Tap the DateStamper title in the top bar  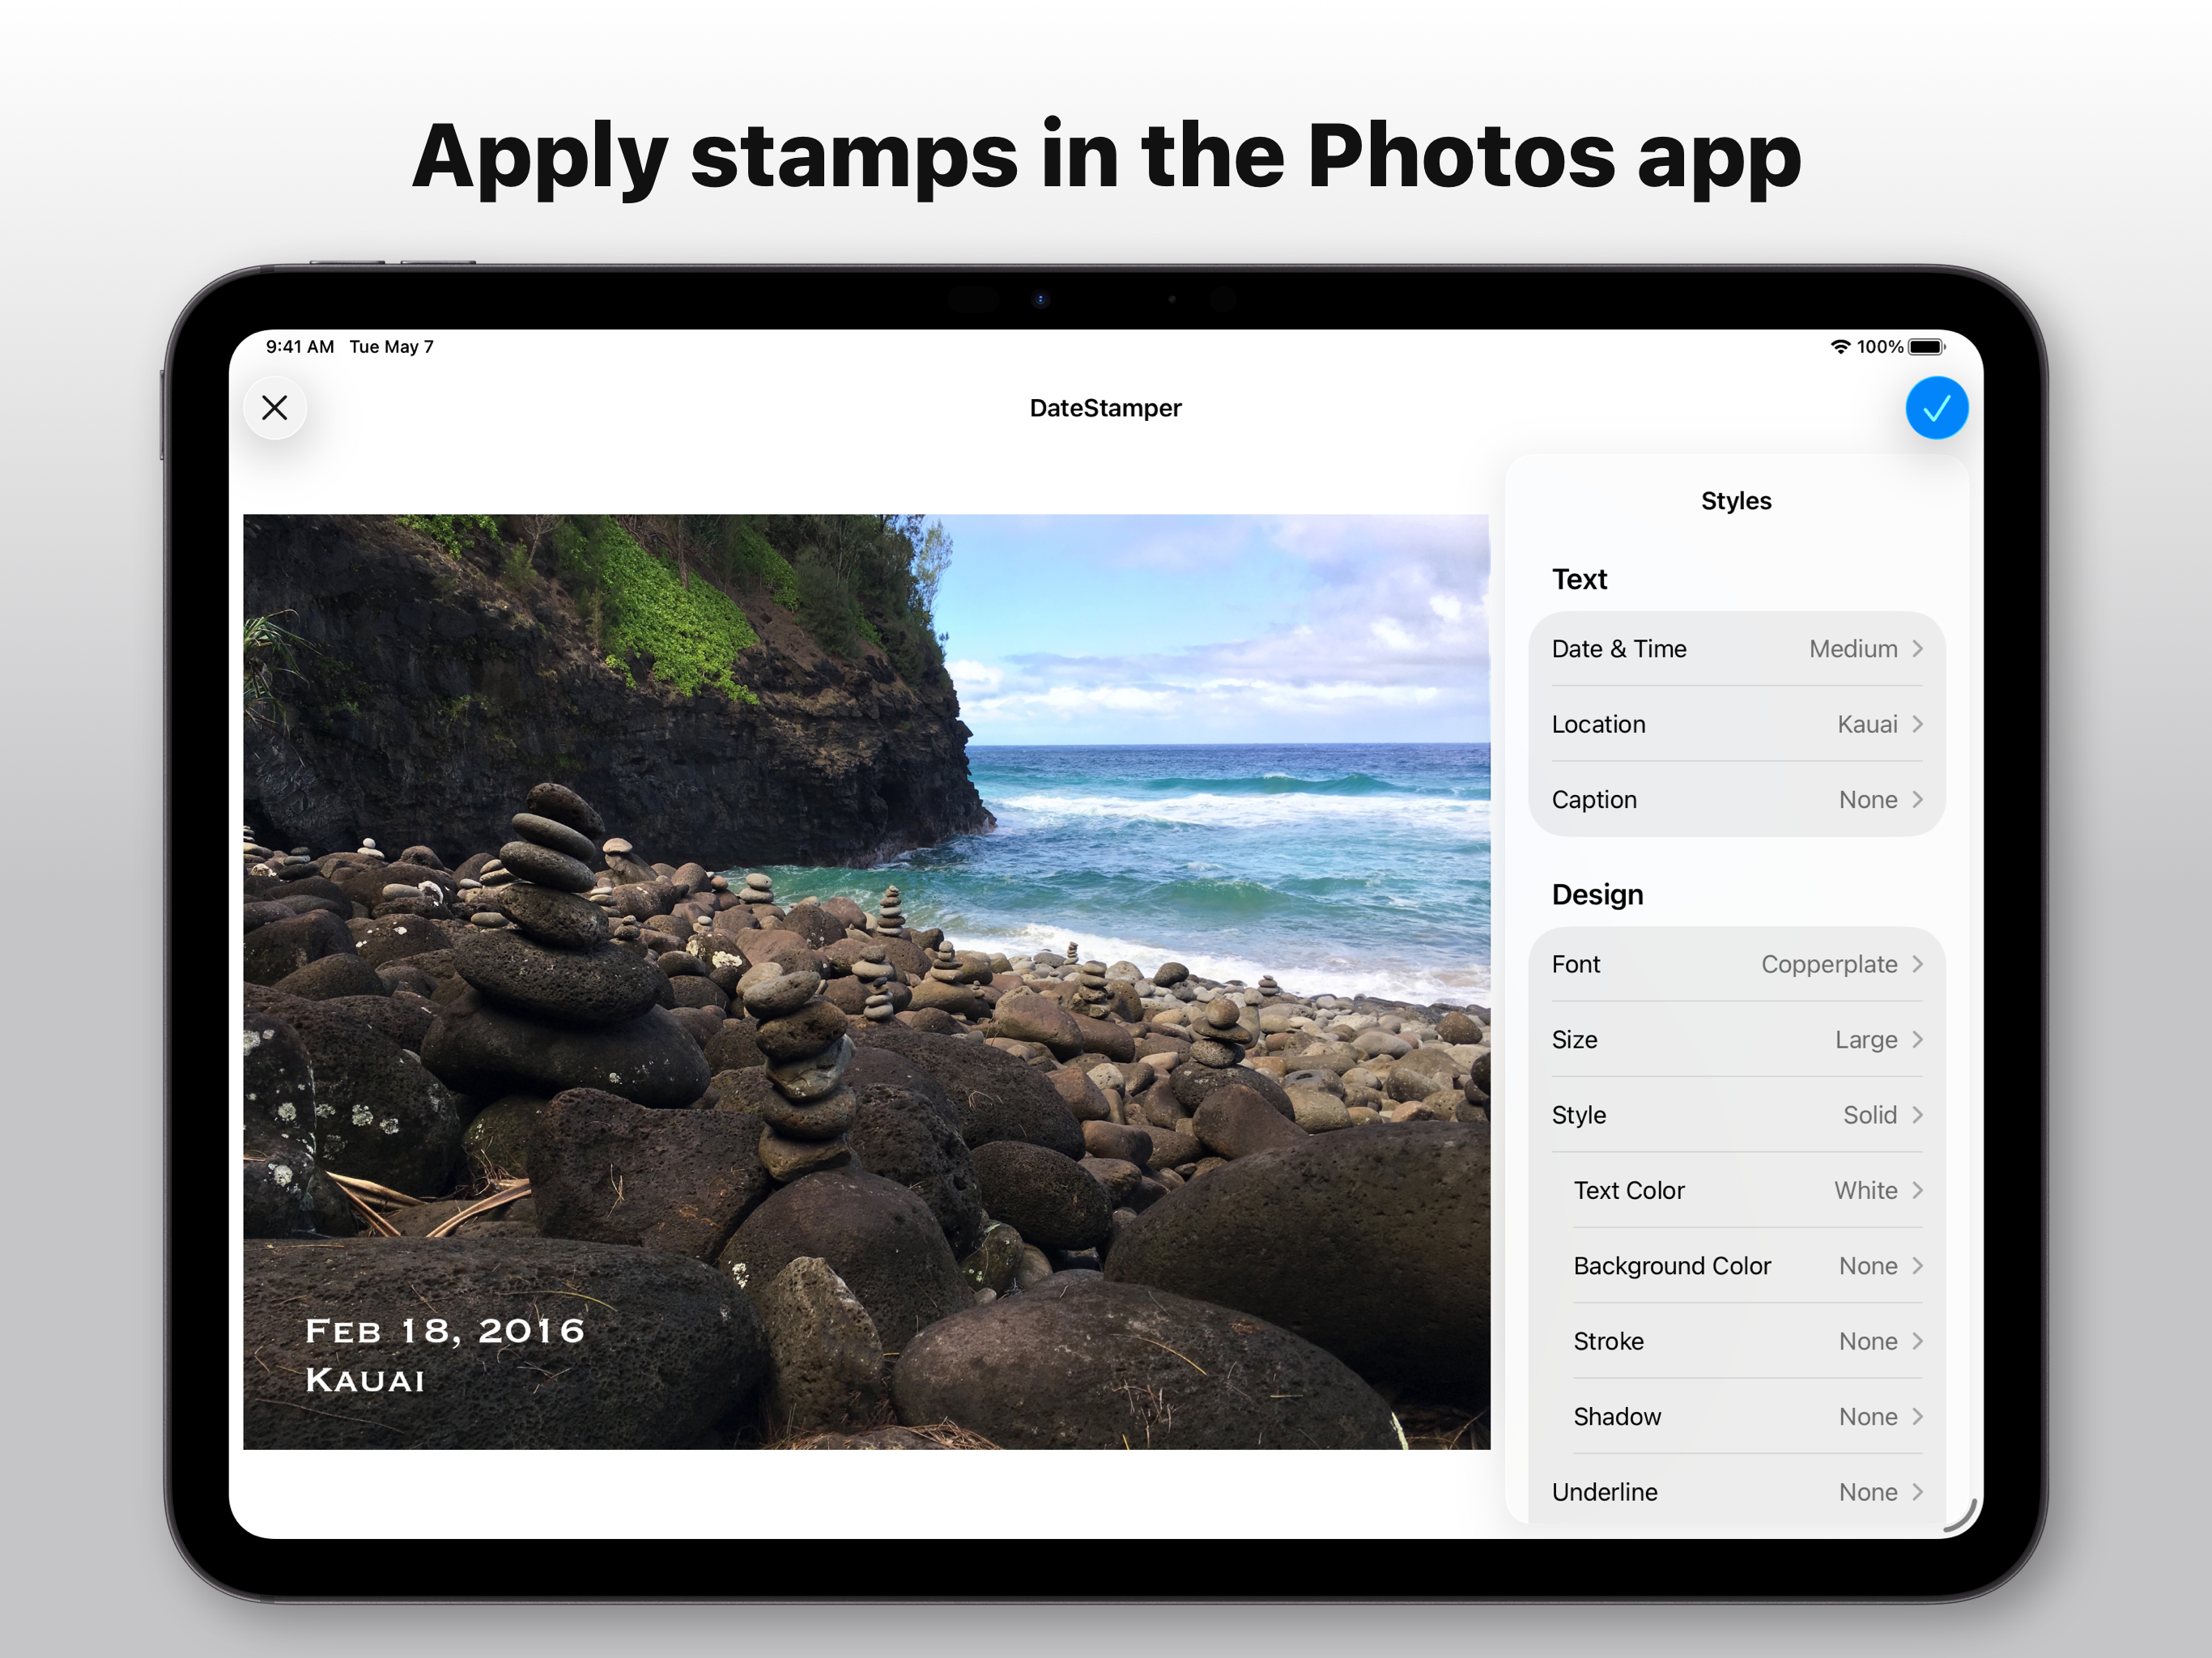pos(1106,407)
